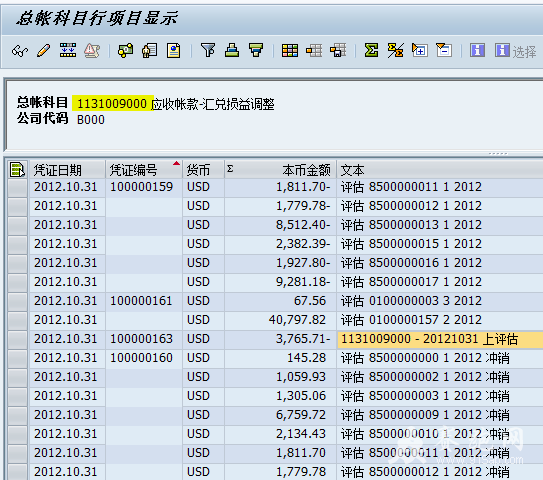Click the select layout icon
The image size is (543, 480).
click(x=314, y=51)
